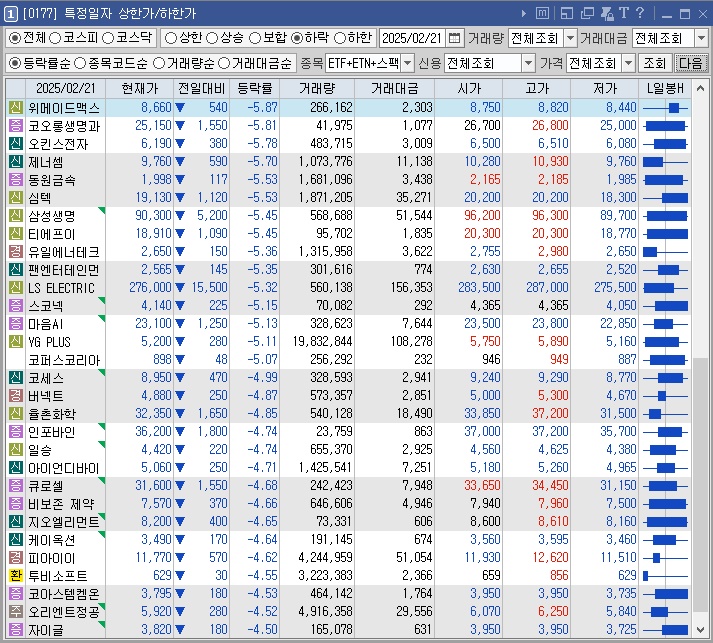Click the table scrollbar up arrow
The height and width of the screenshot is (643, 713).
700,88
